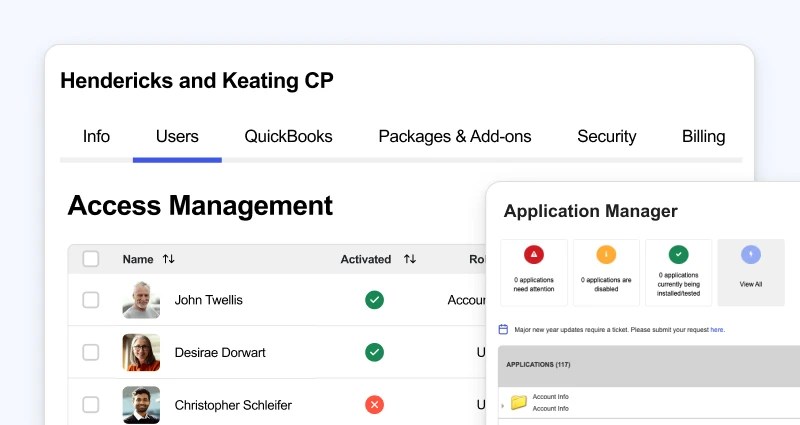This screenshot has width=800, height=425.
Task: Check the box for Christopher Schleifer
Action: (91, 405)
